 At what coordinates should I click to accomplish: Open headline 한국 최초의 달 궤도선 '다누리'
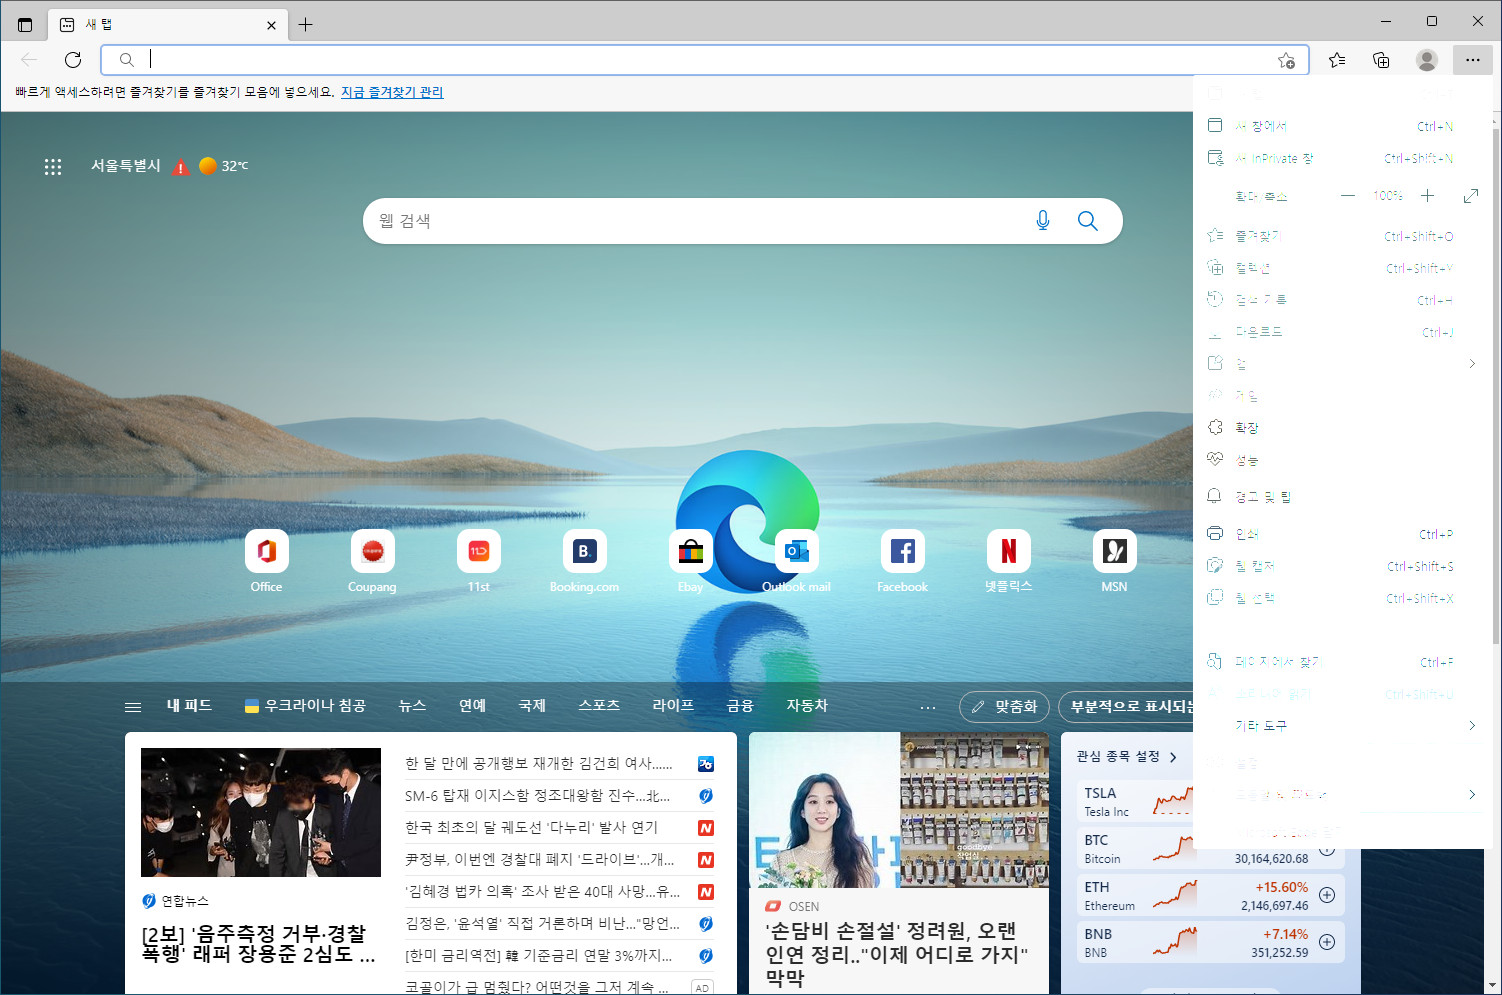pyautogui.click(x=531, y=828)
